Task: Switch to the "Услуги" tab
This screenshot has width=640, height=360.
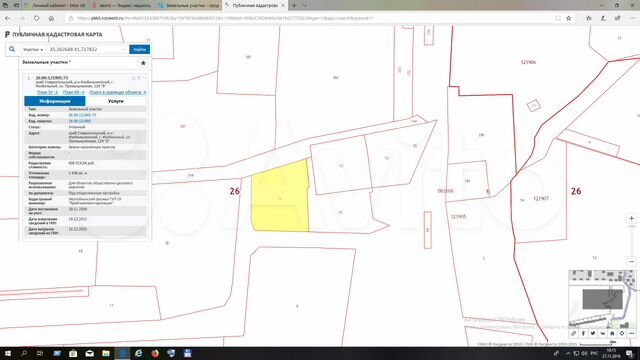Action: [116, 101]
